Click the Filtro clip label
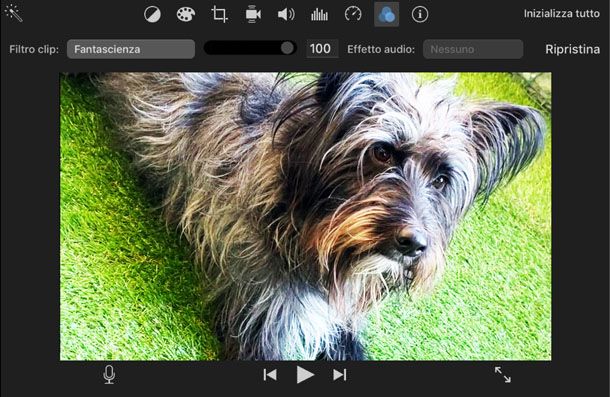 (x=34, y=49)
